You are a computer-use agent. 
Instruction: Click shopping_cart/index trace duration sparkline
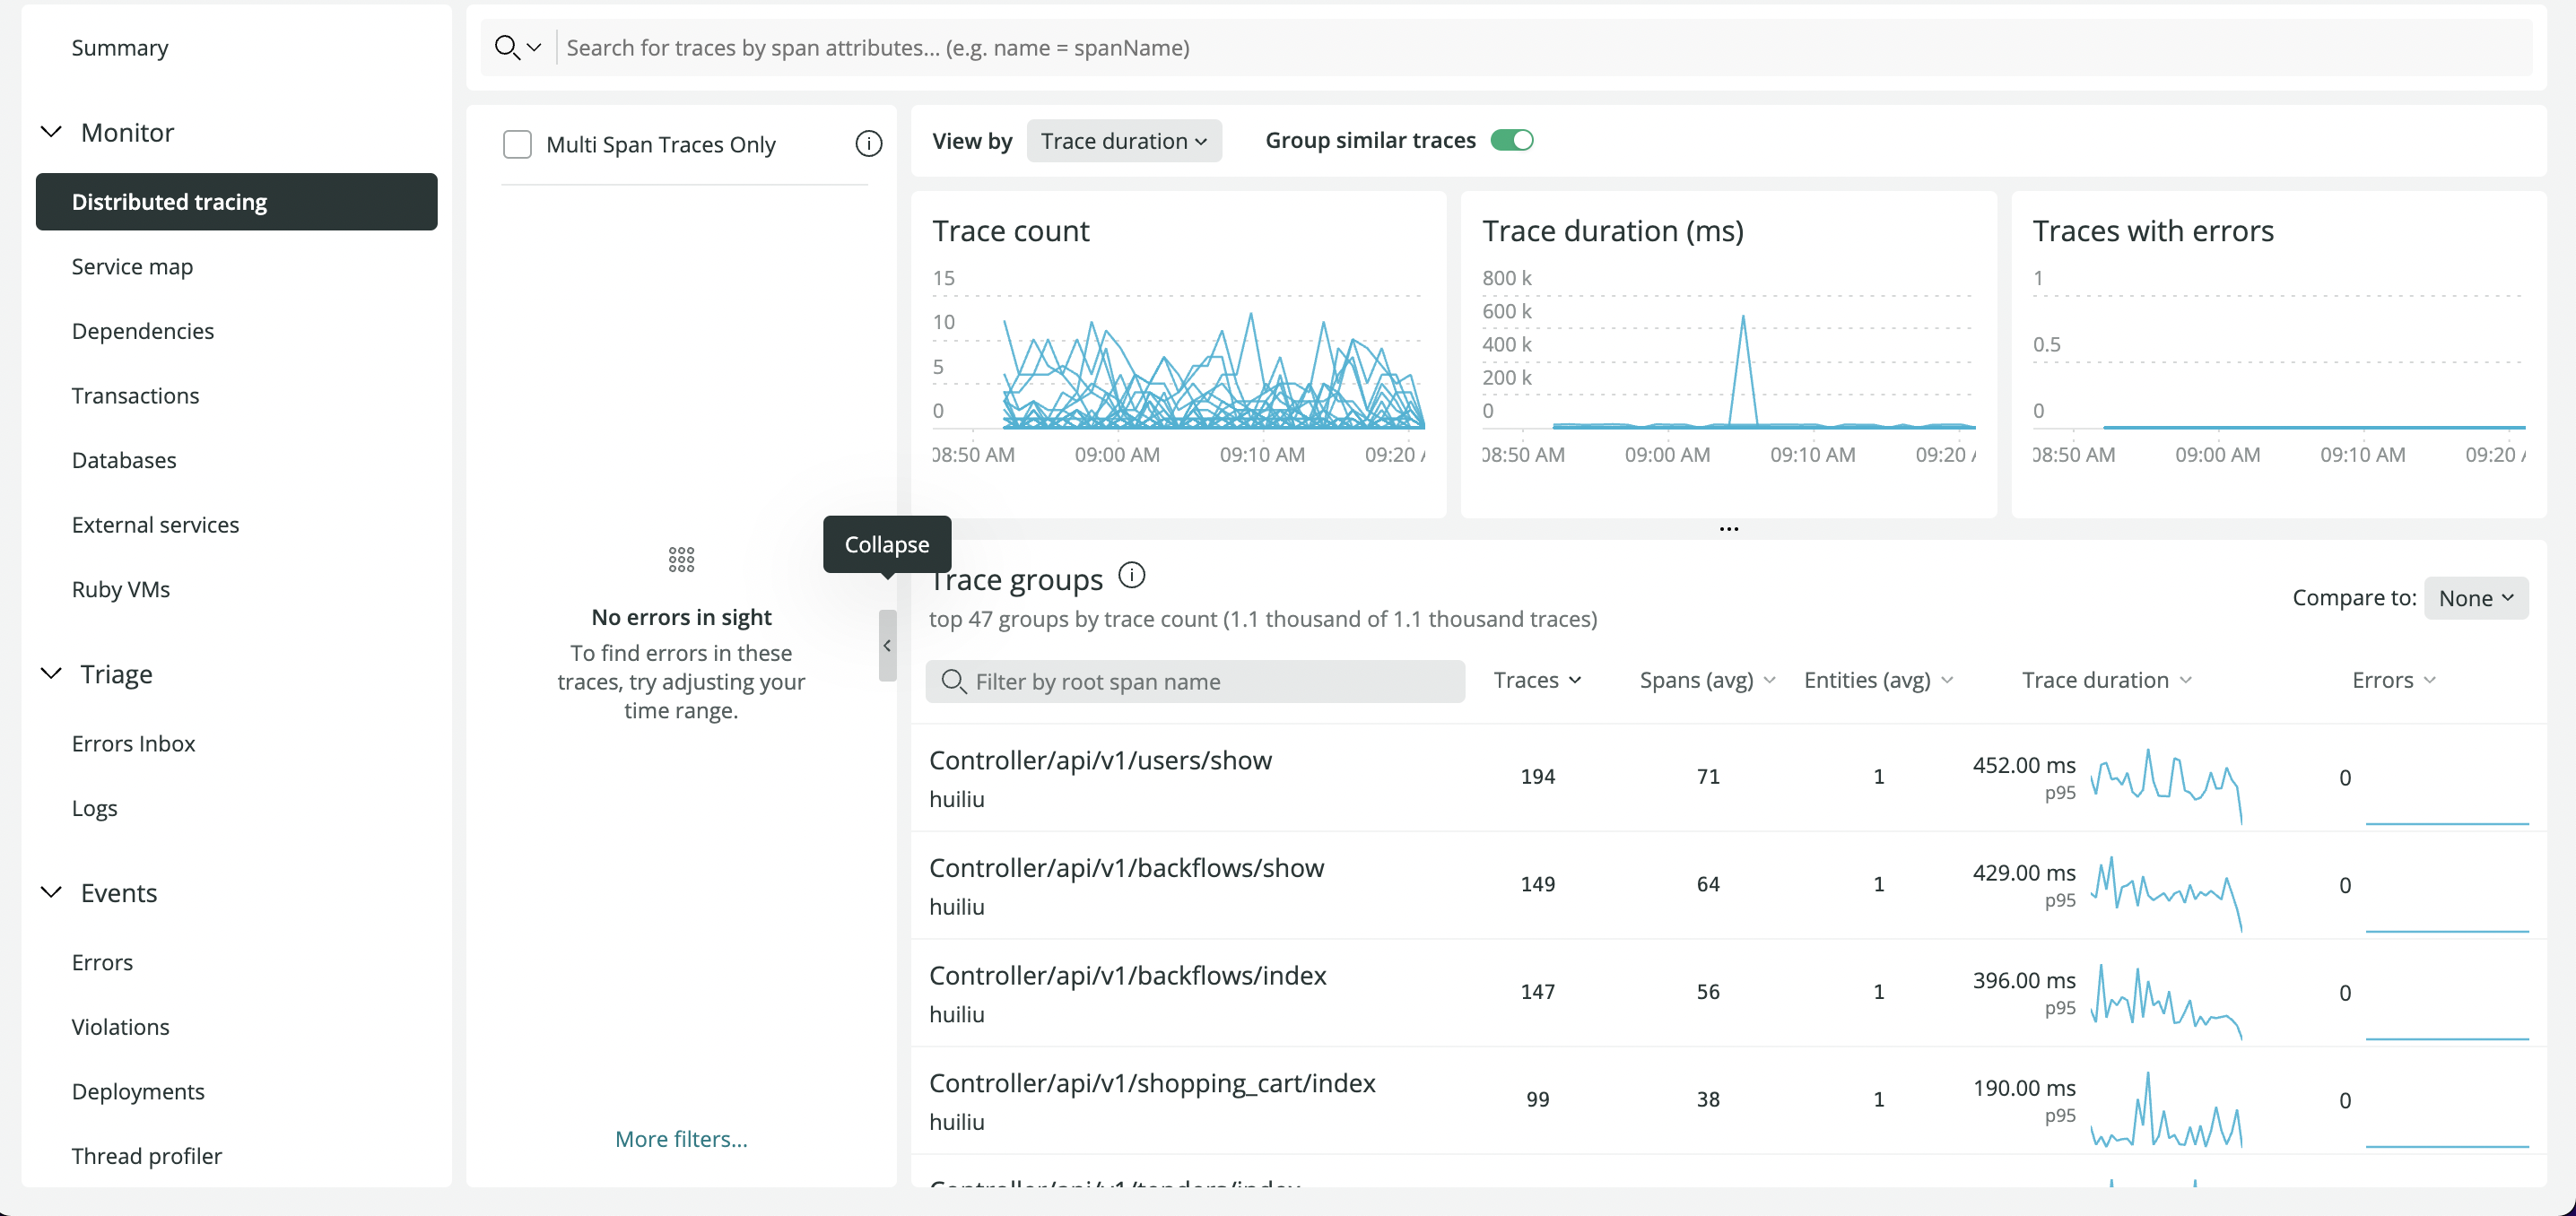click(x=2166, y=1108)
